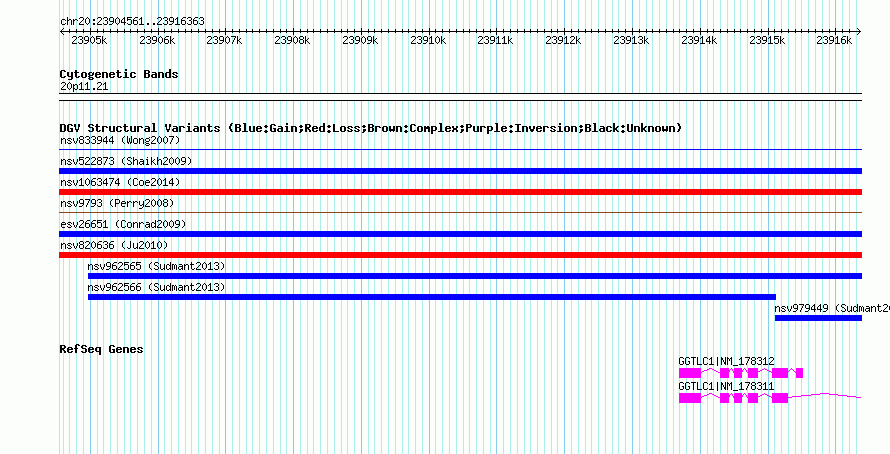This screenshot has width=890, height=454.
Task: Select the nsv820636 (Ju2010) red bar
Action: coord(460,255)
